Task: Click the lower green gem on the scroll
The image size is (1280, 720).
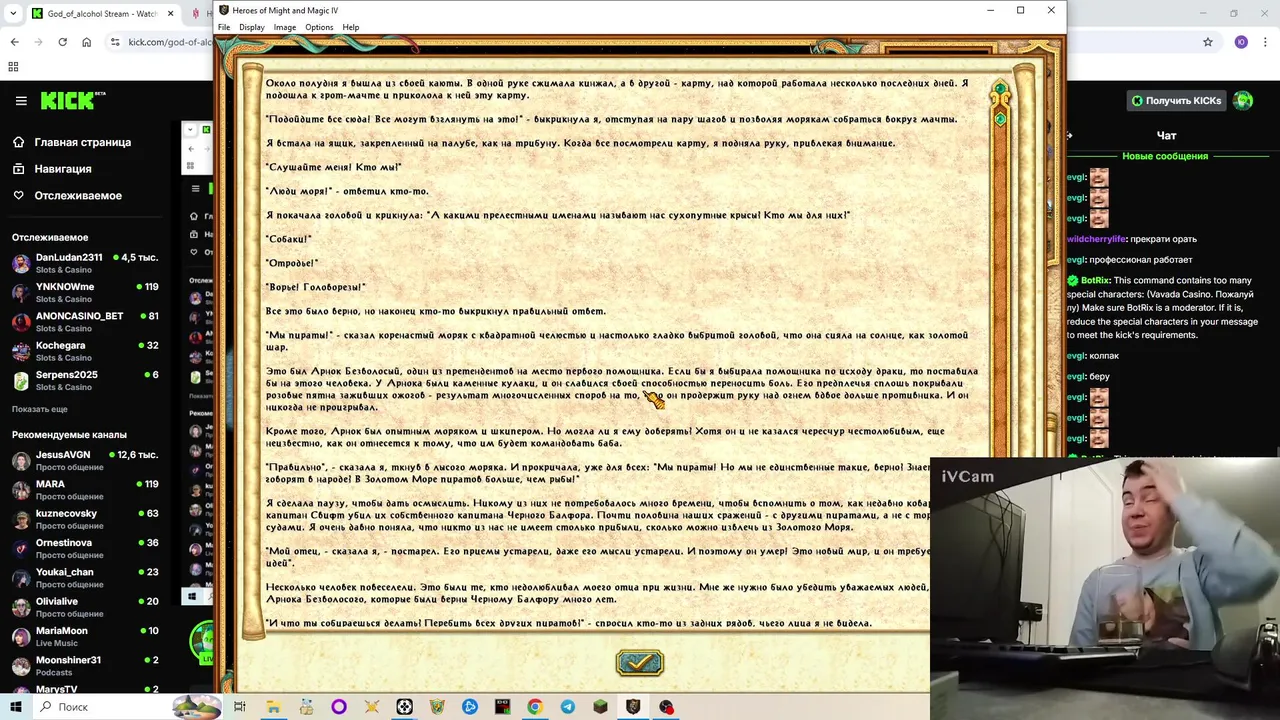Action: point(1000,119)
